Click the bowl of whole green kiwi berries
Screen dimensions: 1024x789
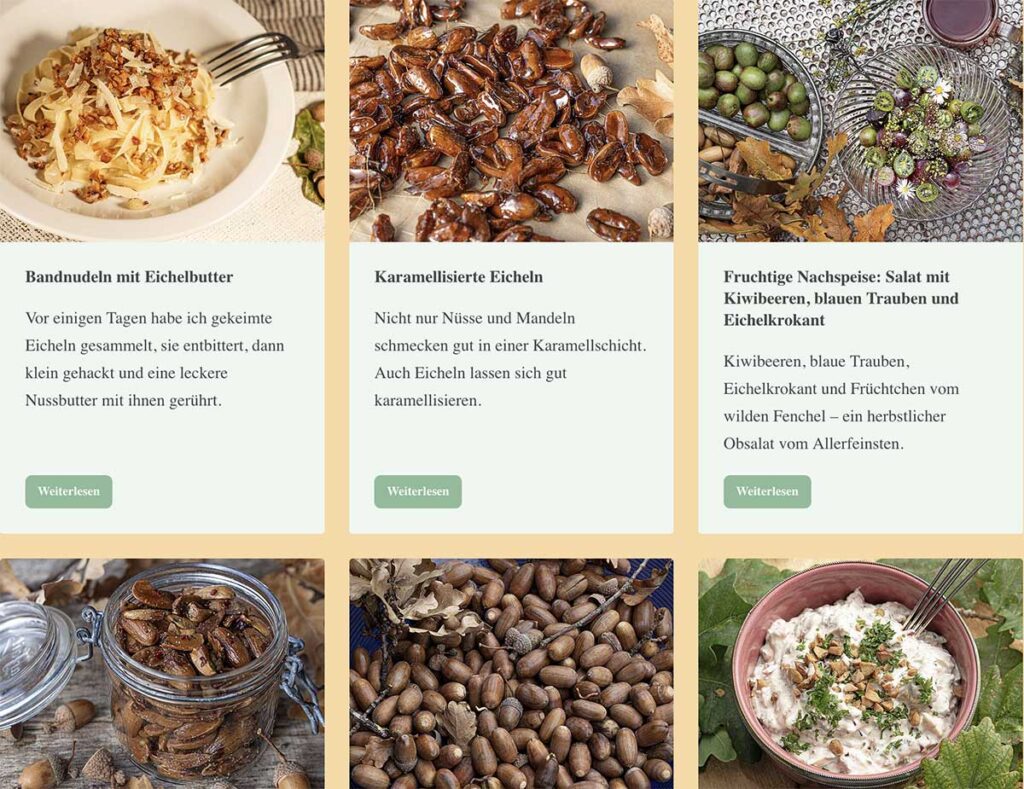[758, 91]
